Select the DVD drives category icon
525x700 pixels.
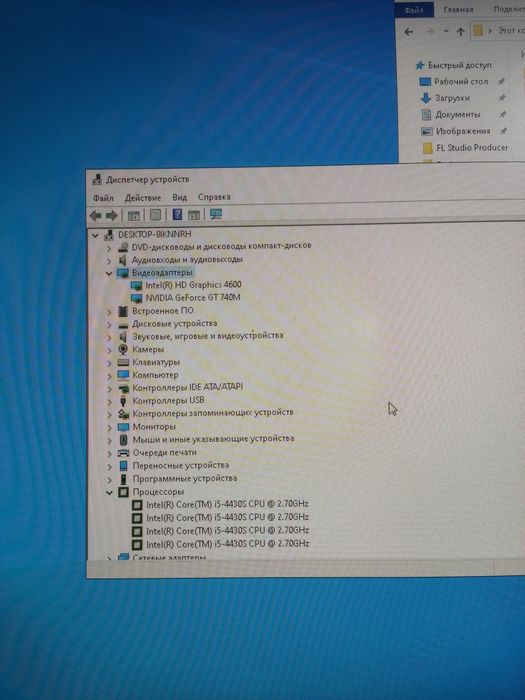pyautogui.click(x=123, y=247)
